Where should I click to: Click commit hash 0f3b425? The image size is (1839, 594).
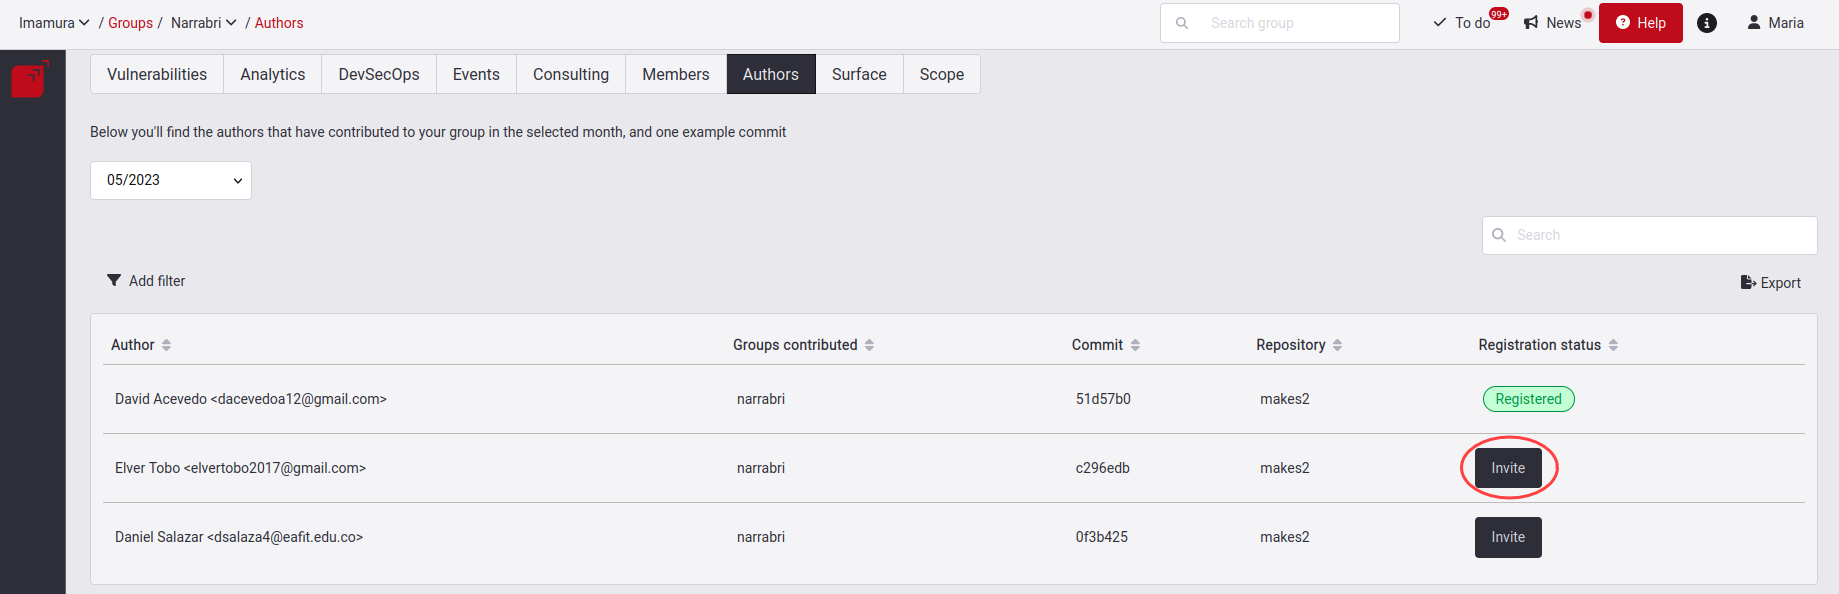pyautogui.click(x=1102, y=537)
